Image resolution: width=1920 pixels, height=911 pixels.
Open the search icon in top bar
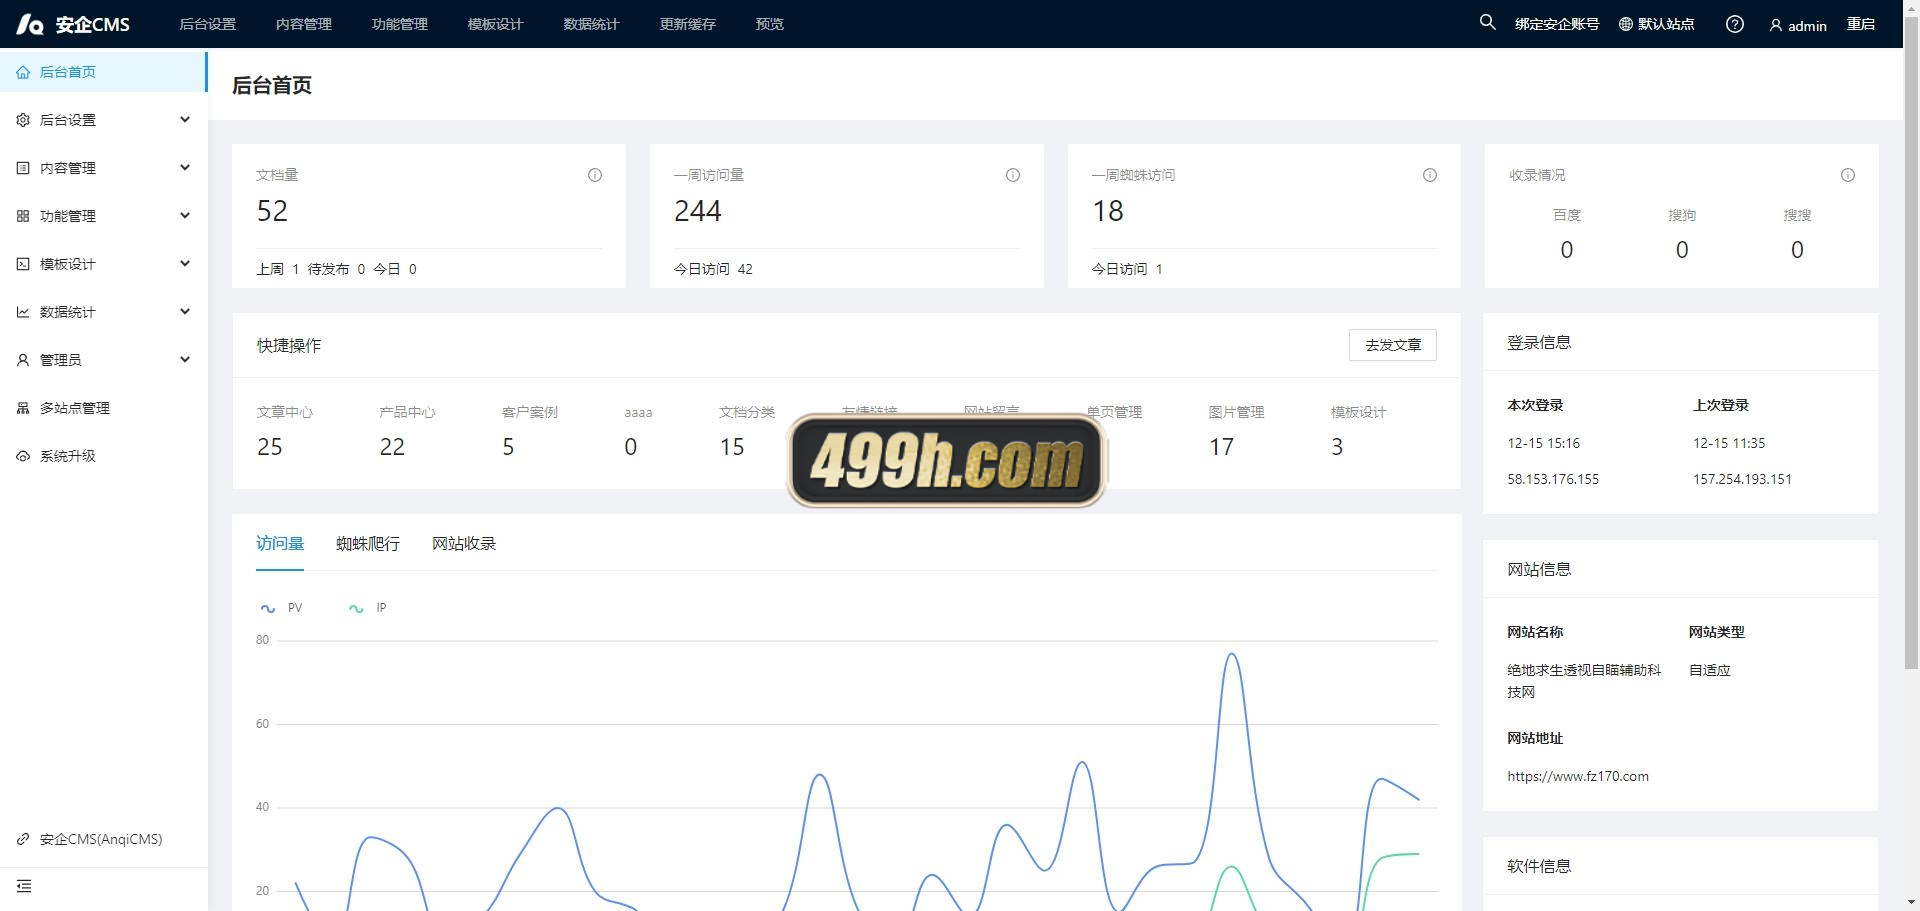1487,22
